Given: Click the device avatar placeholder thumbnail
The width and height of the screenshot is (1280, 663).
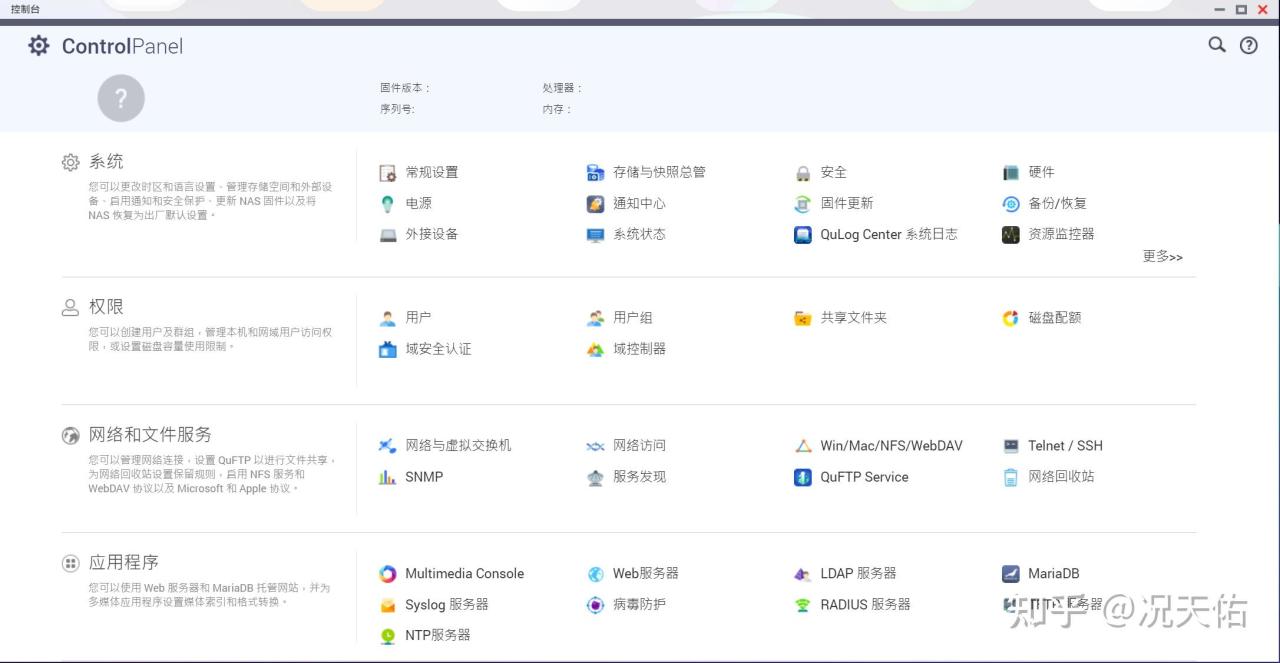Looking at the screenshot, I should tap(121, 98).
